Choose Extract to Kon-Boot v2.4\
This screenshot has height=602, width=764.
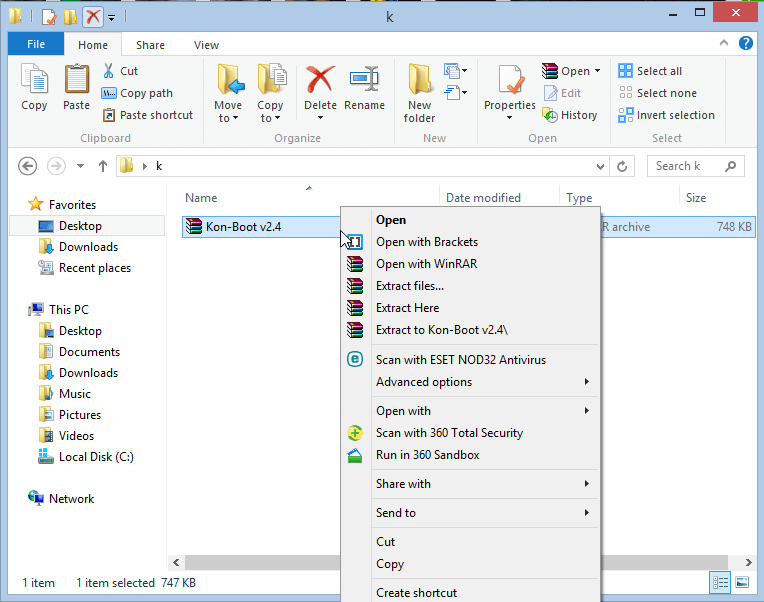[471, 330]
